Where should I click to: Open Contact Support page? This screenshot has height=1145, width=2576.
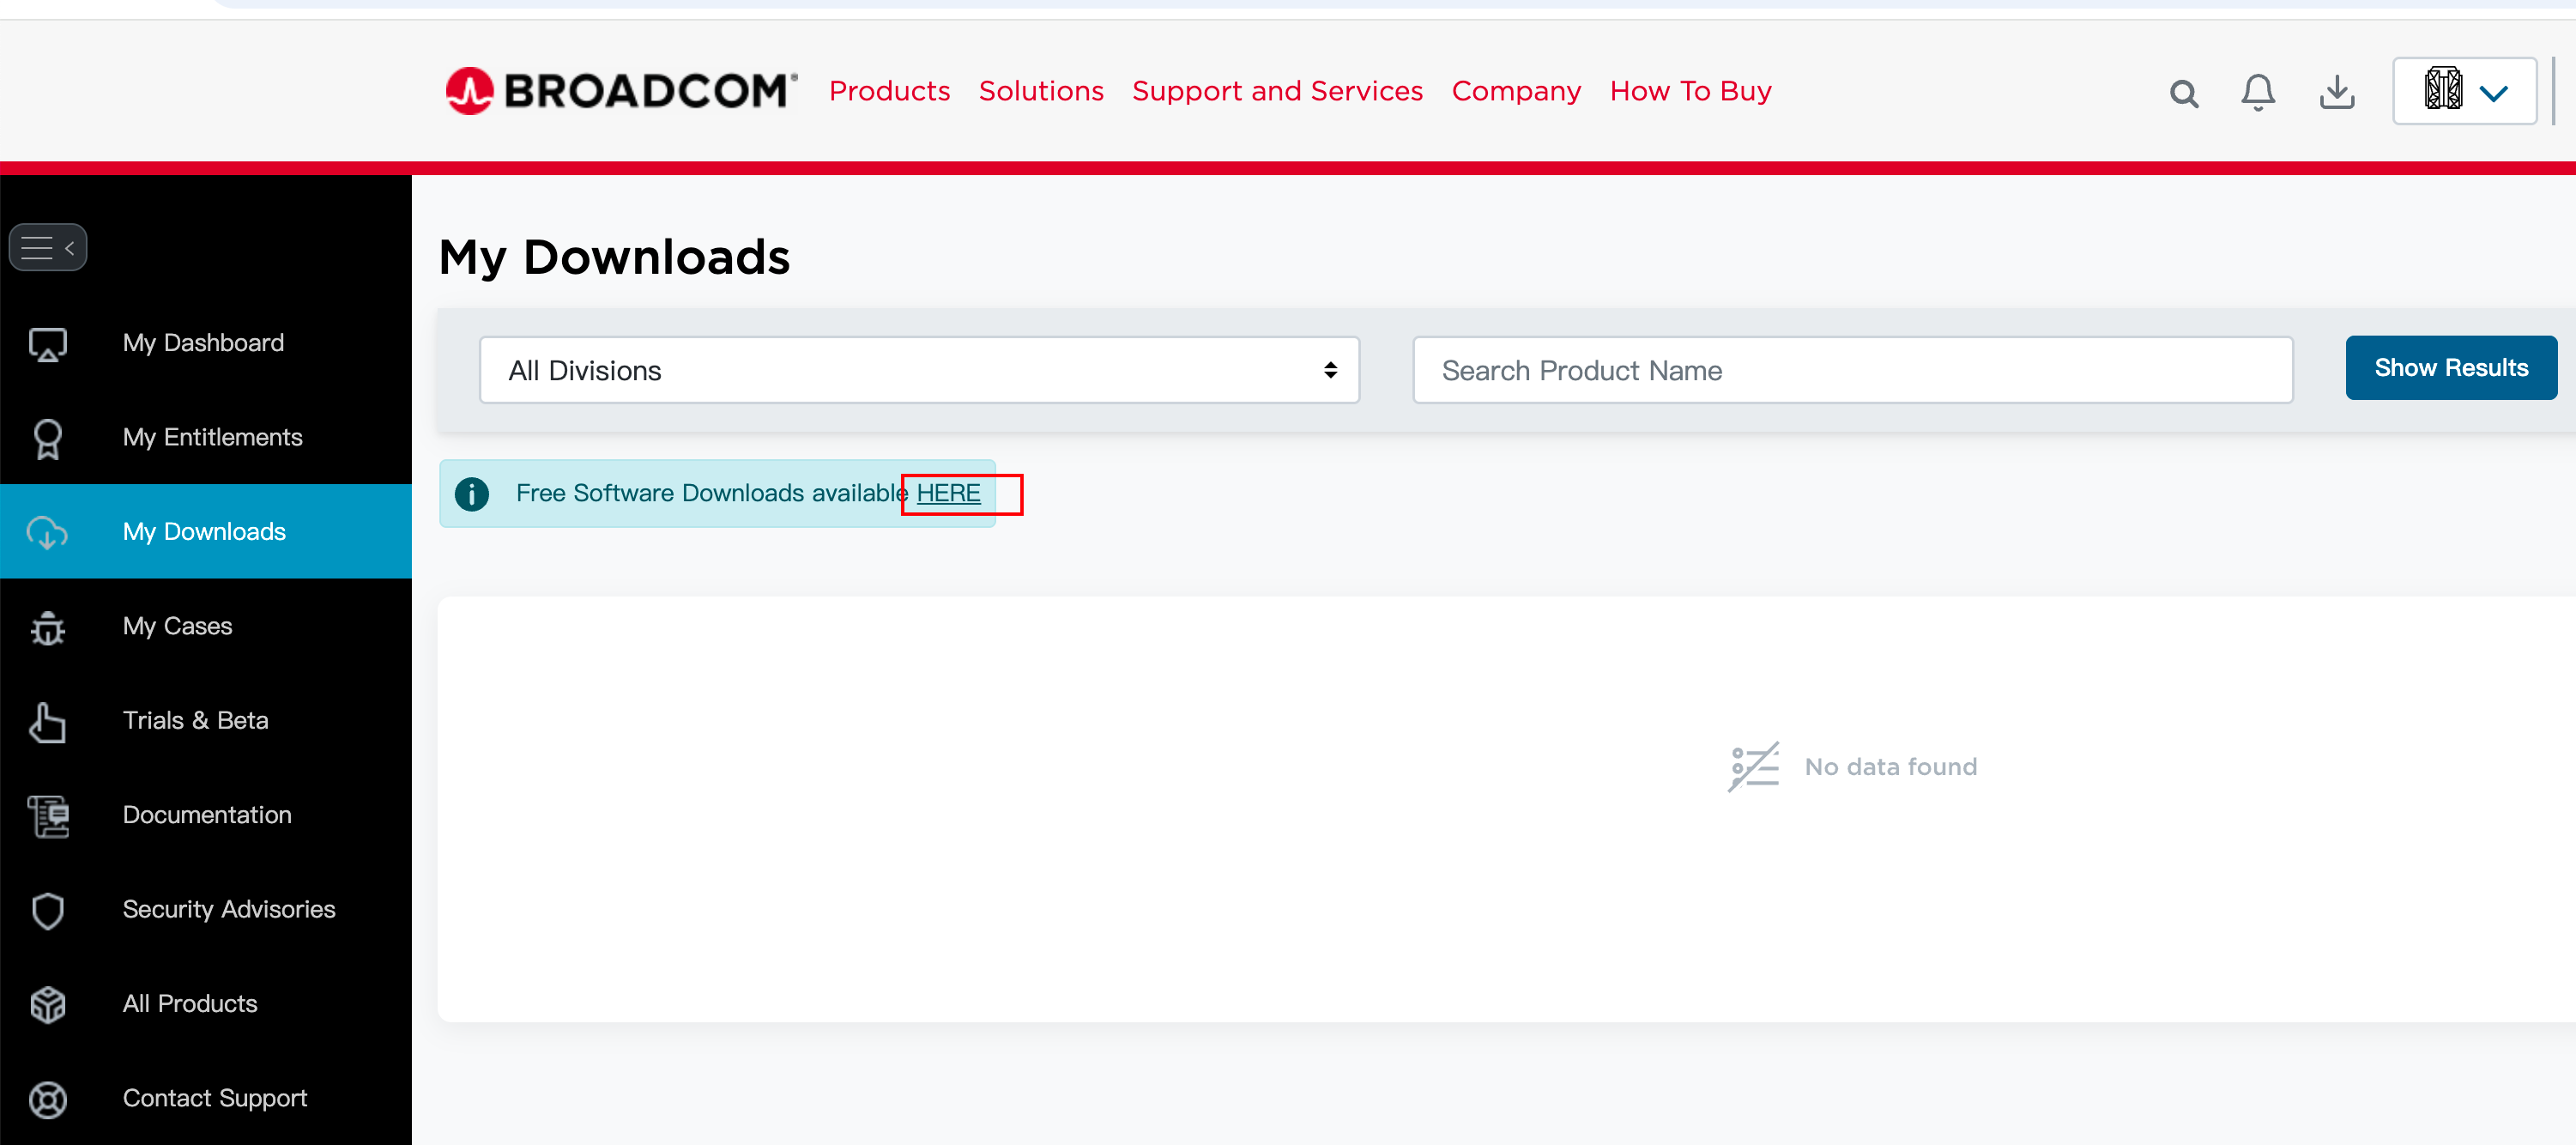click(206, 1098)
